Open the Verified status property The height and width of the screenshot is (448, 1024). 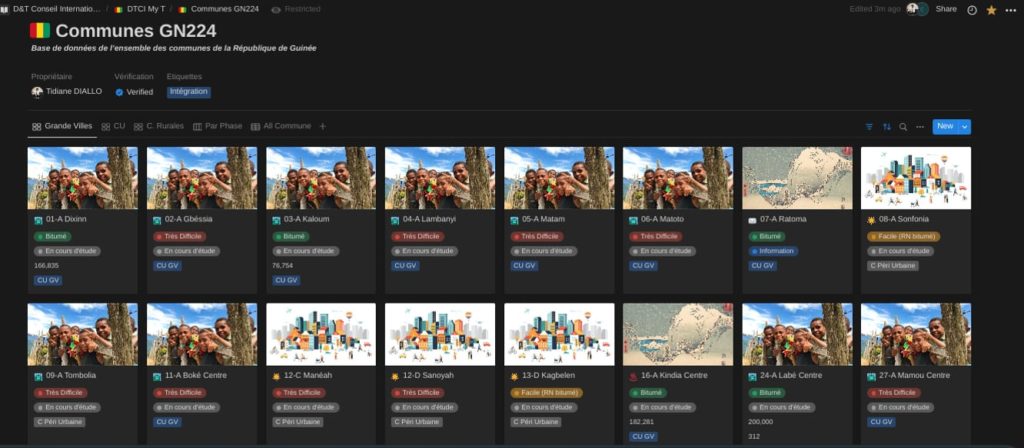tap(134, 92)
